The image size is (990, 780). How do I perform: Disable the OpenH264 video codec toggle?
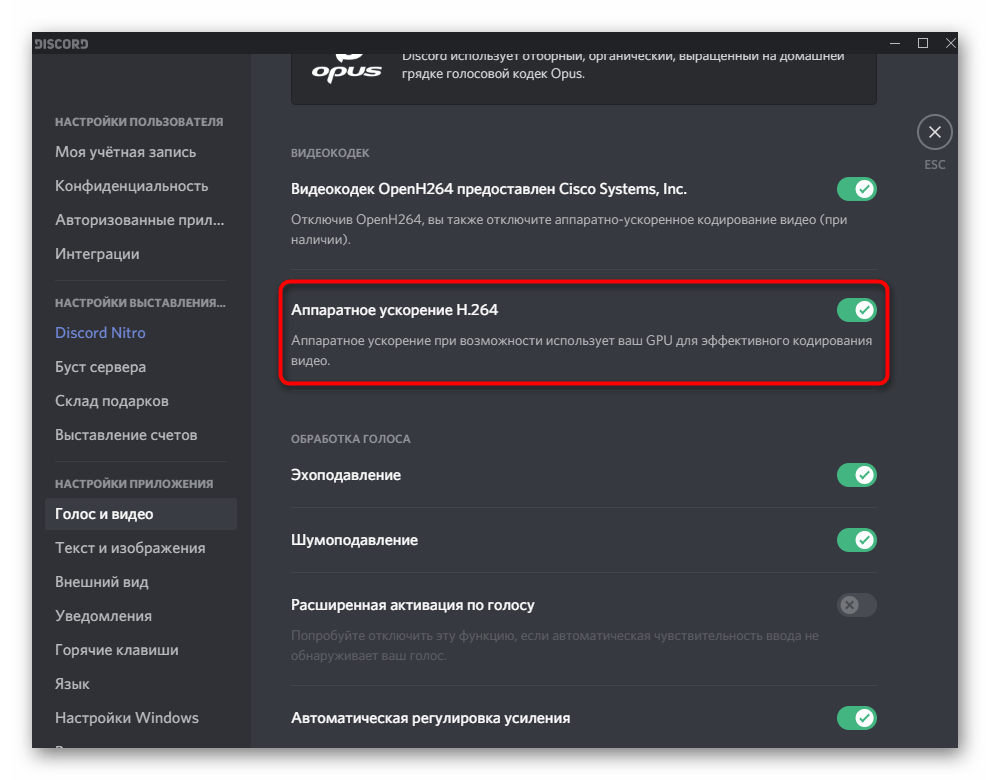tap(856, 189)
